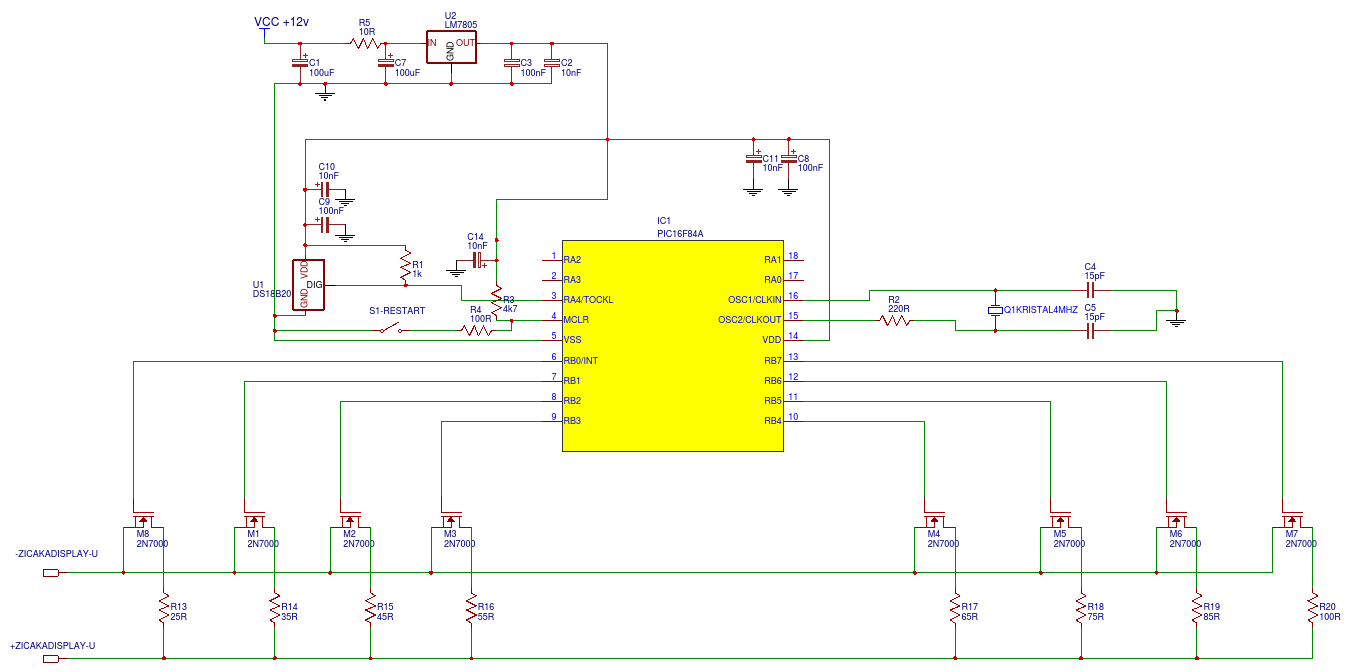The height and width of the screenshot is (672, 1356).
Task: Click capacitor C14 10nF symbol
Action: click(478, 260)
